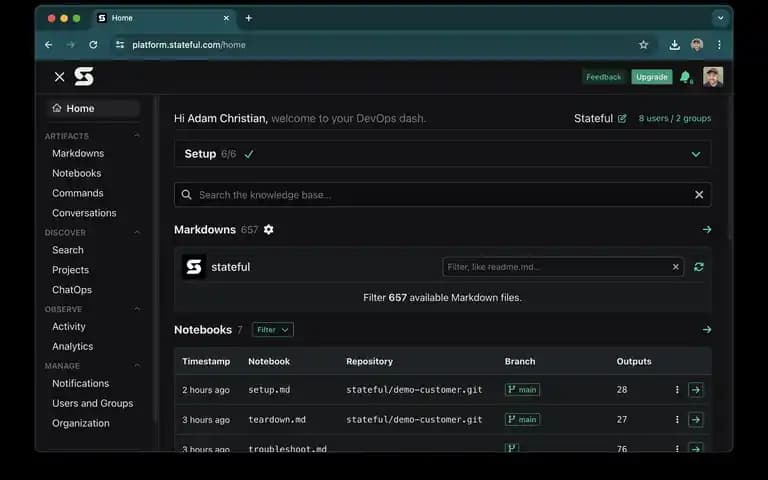Open setup.md notebook arrow button
The width and height of the screenshot is (768, 480).
[696, 390]
